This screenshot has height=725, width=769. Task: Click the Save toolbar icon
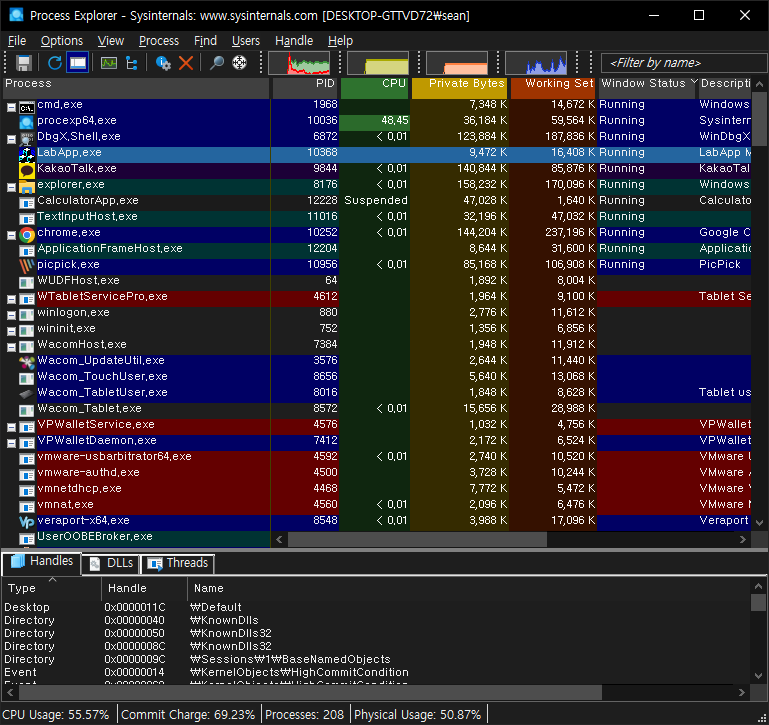tap(23, 63)
